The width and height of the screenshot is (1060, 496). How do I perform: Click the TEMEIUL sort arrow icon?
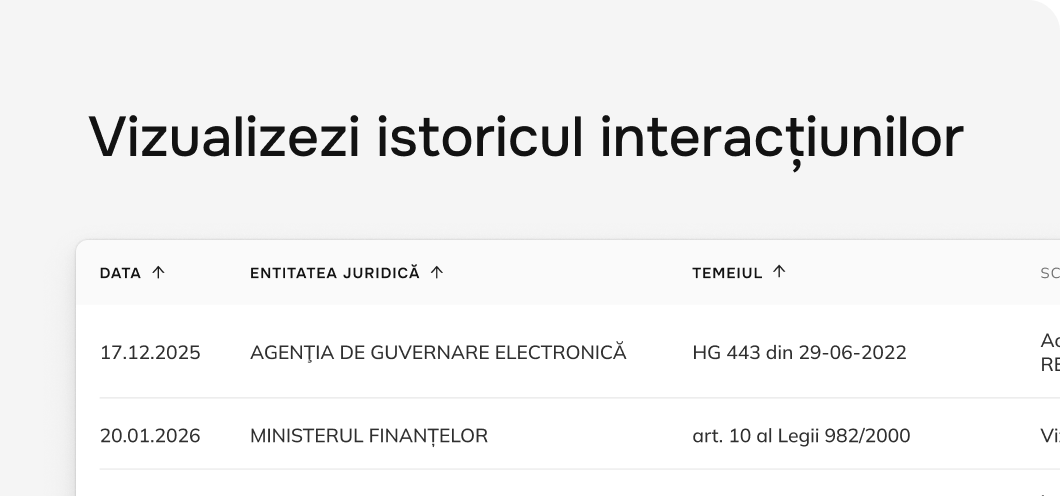(779, 272)
